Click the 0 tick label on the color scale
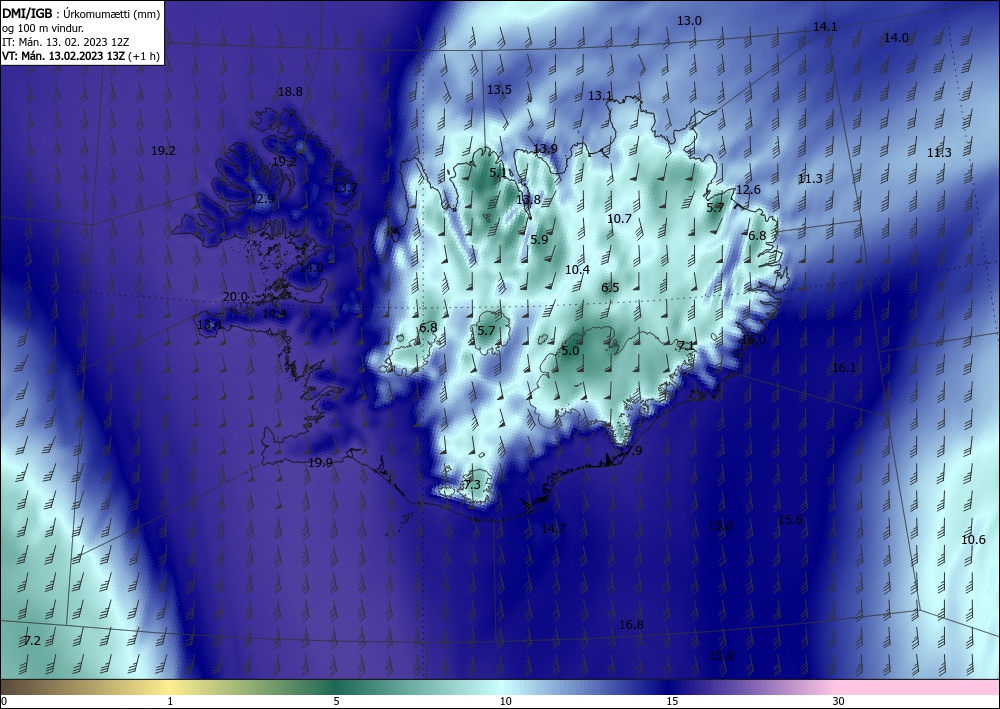 (x=4, y=702)
